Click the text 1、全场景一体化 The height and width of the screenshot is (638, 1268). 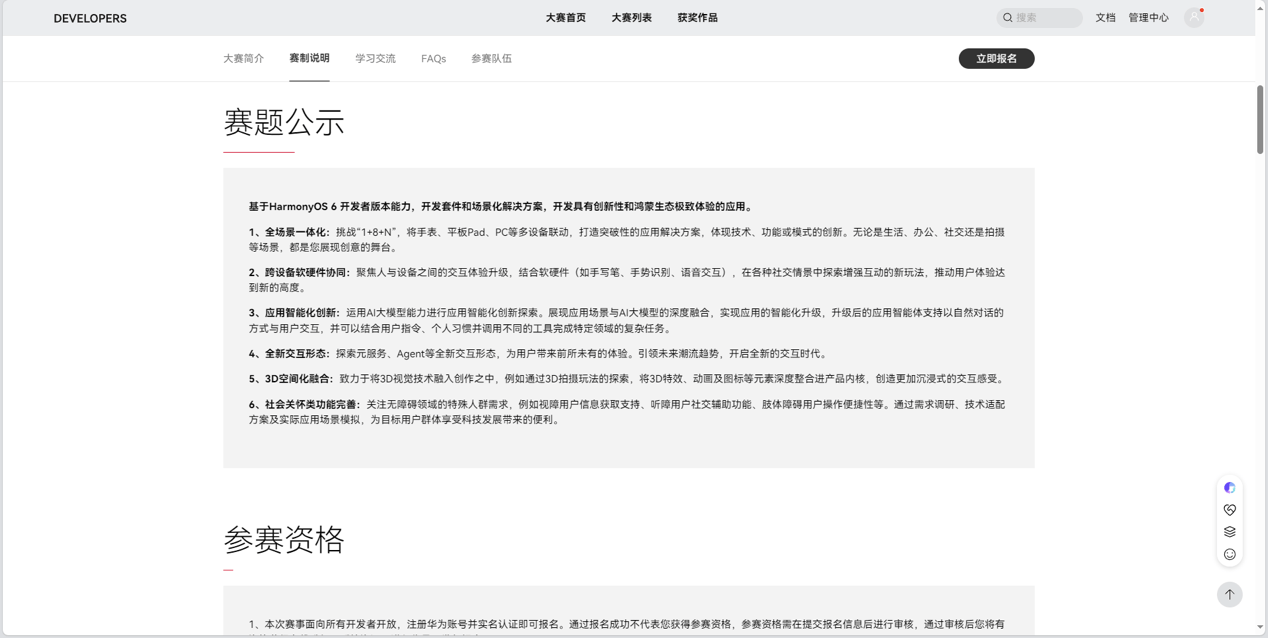(289, 232)
